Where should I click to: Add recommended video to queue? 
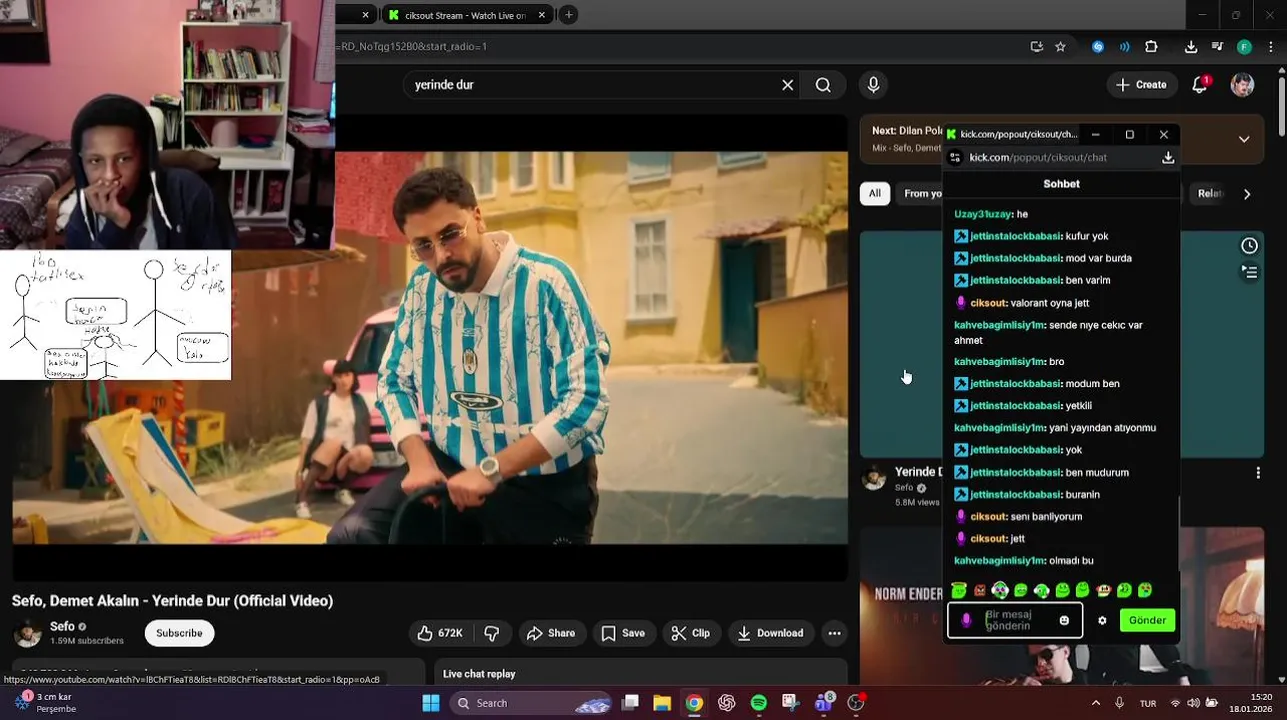[1249, 271]
